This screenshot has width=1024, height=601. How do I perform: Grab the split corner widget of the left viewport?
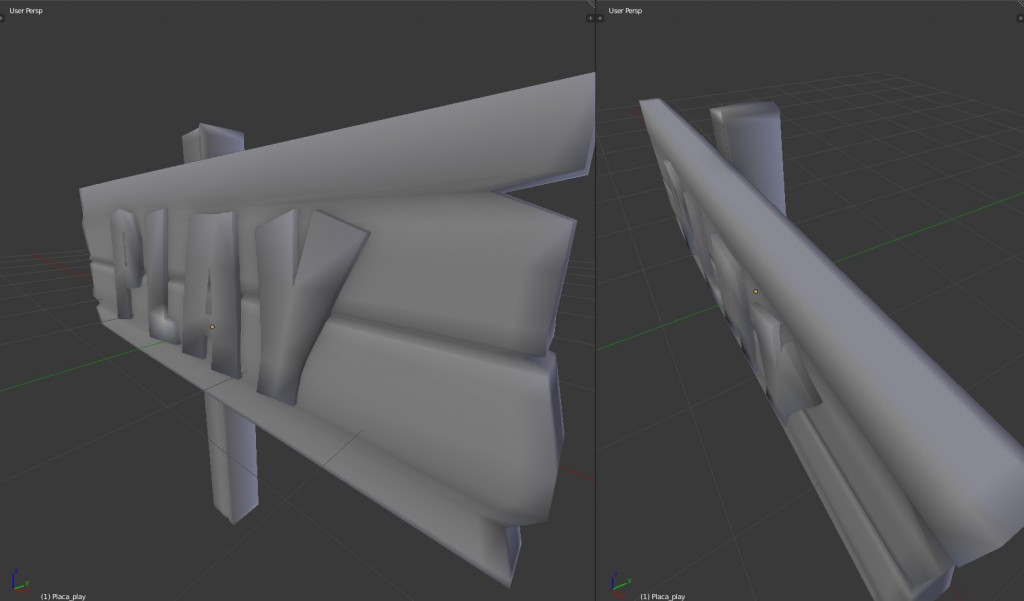(590, 4)
